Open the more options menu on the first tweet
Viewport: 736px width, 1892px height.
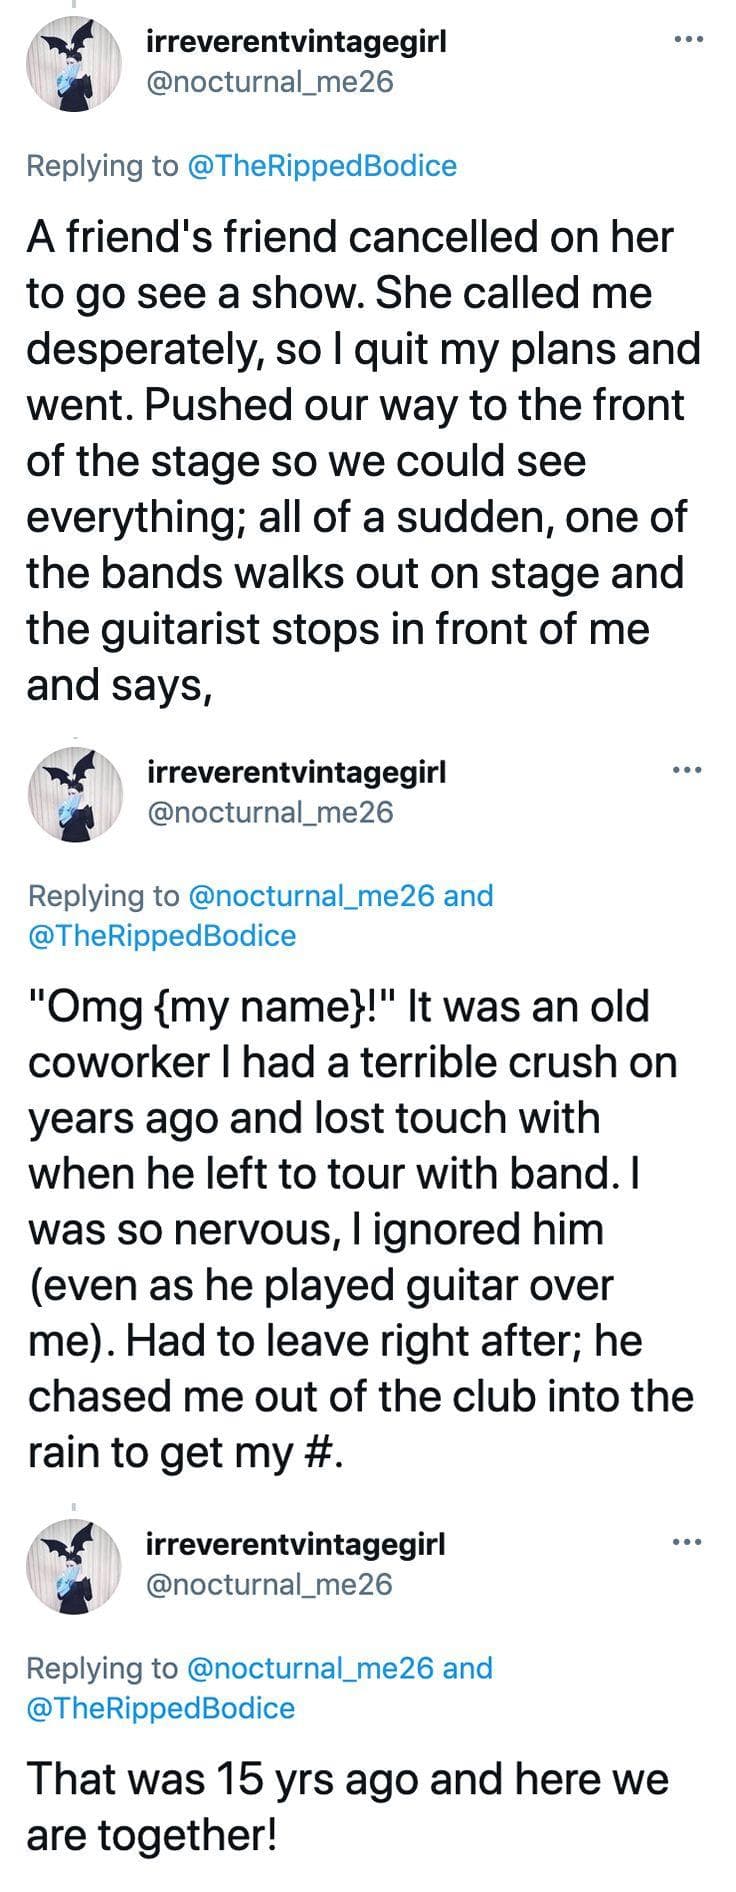tap(688, 40)
